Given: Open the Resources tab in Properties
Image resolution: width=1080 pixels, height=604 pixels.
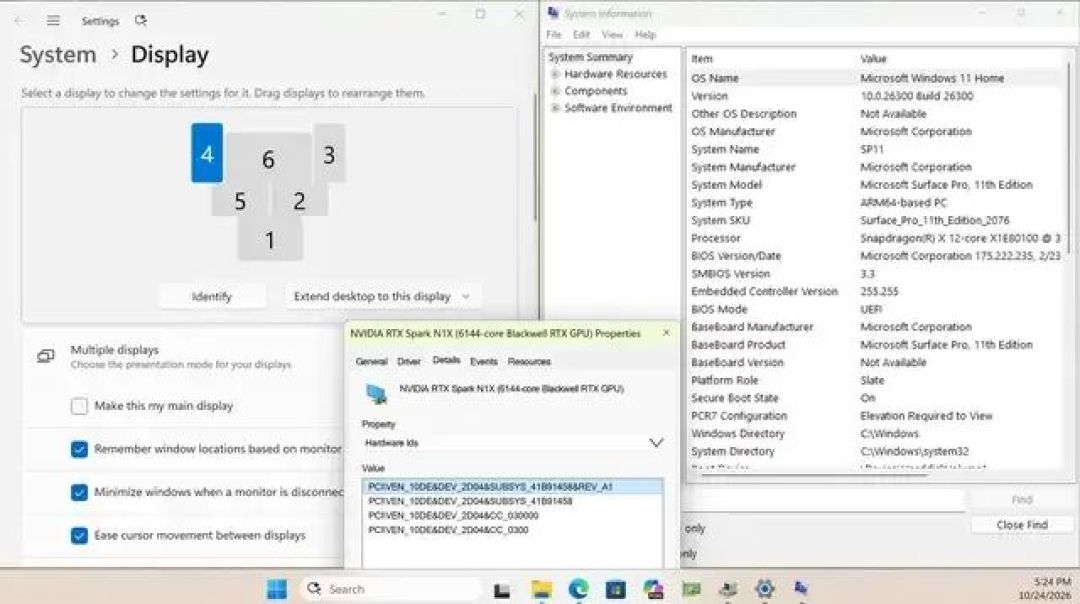Looking at the screenshot, I should [x=529, y=362].
